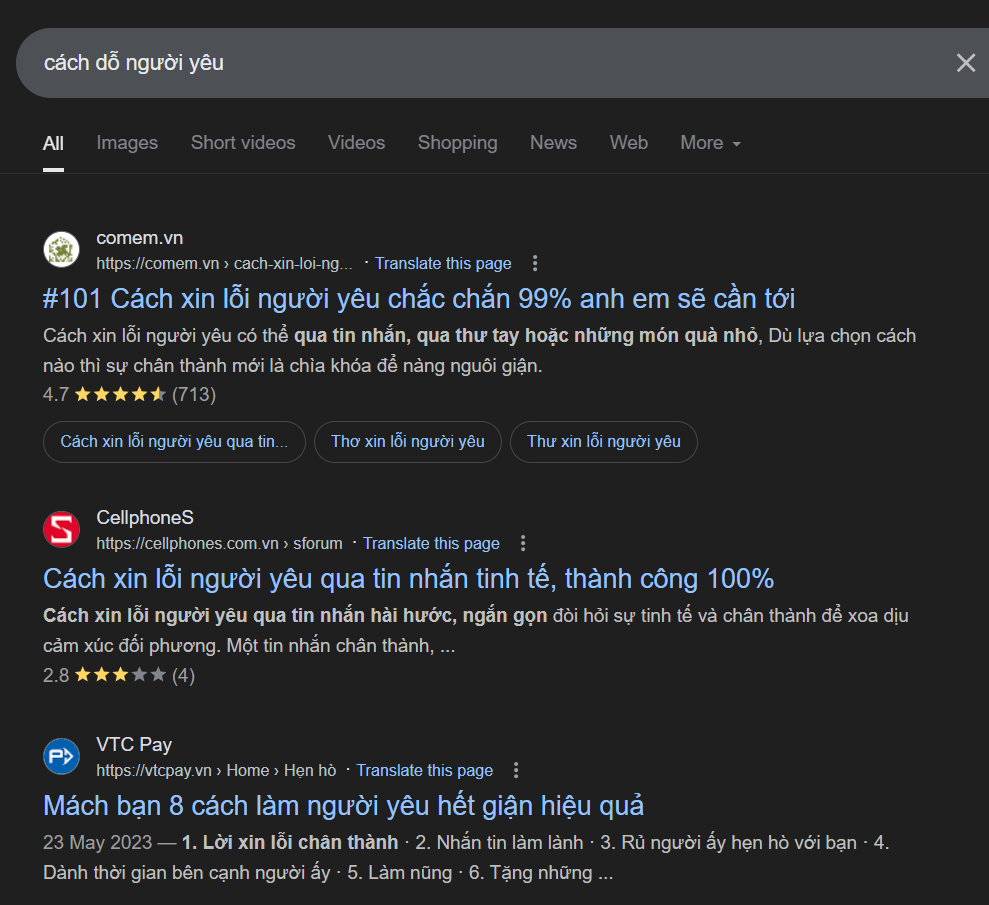Expand the More search filters dropdown

(710, 143)
